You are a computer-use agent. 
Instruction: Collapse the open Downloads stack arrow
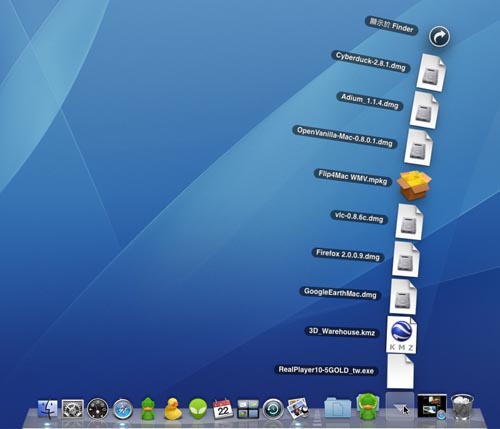point(400,407)
